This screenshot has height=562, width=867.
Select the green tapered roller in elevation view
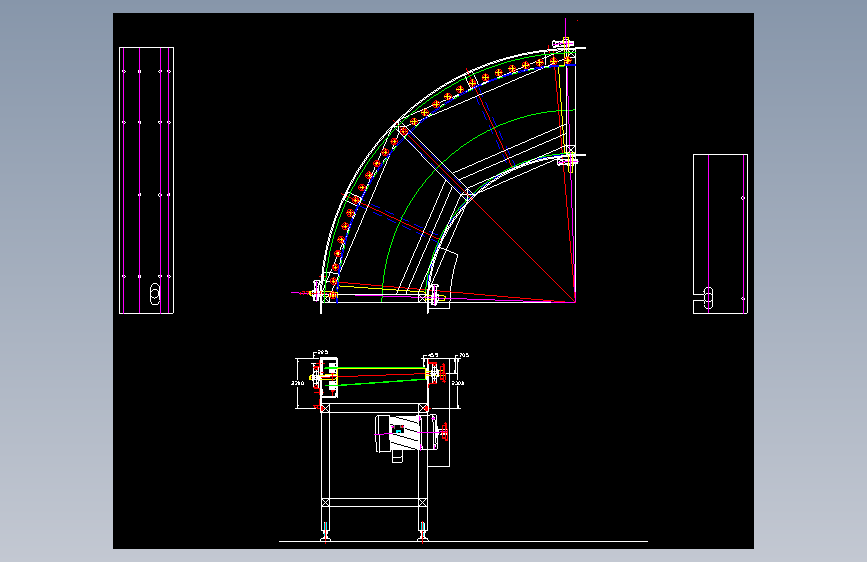click(380, 376)
